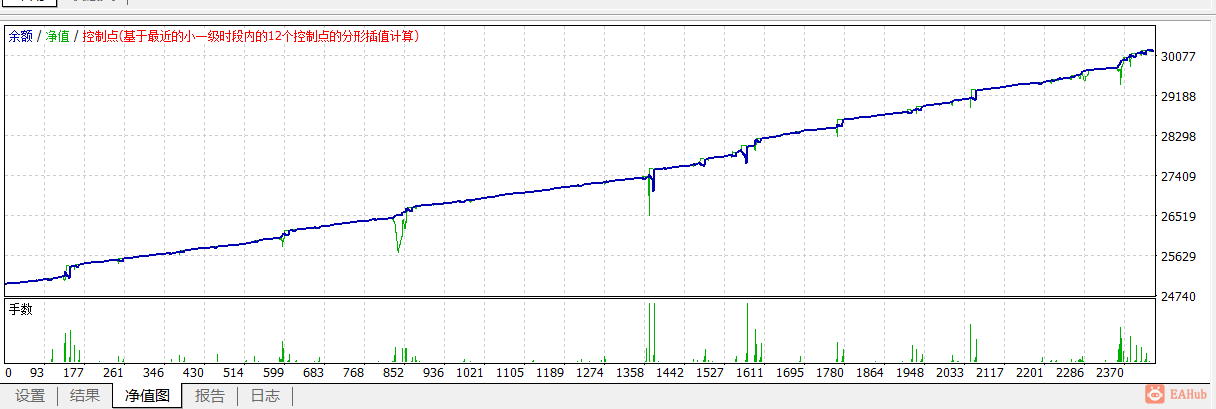Click the 余额 legend label

(20, 36)
